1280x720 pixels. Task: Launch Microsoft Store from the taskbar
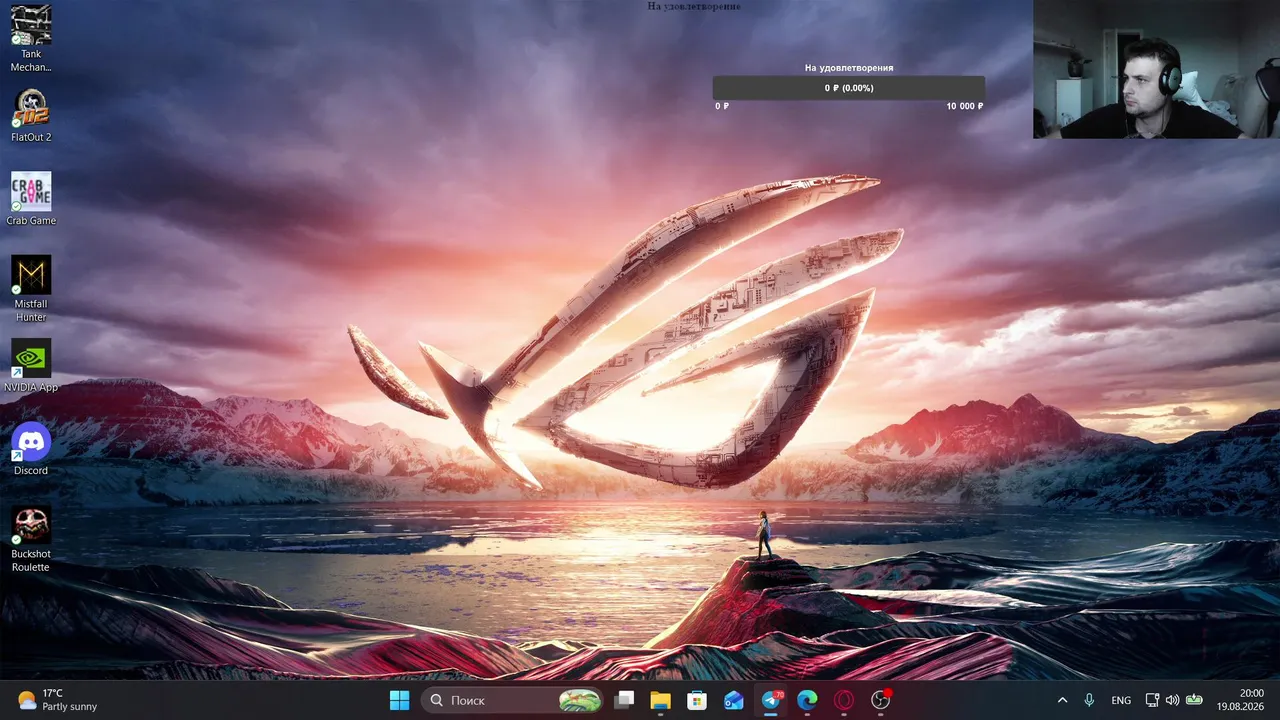[697, 701]
